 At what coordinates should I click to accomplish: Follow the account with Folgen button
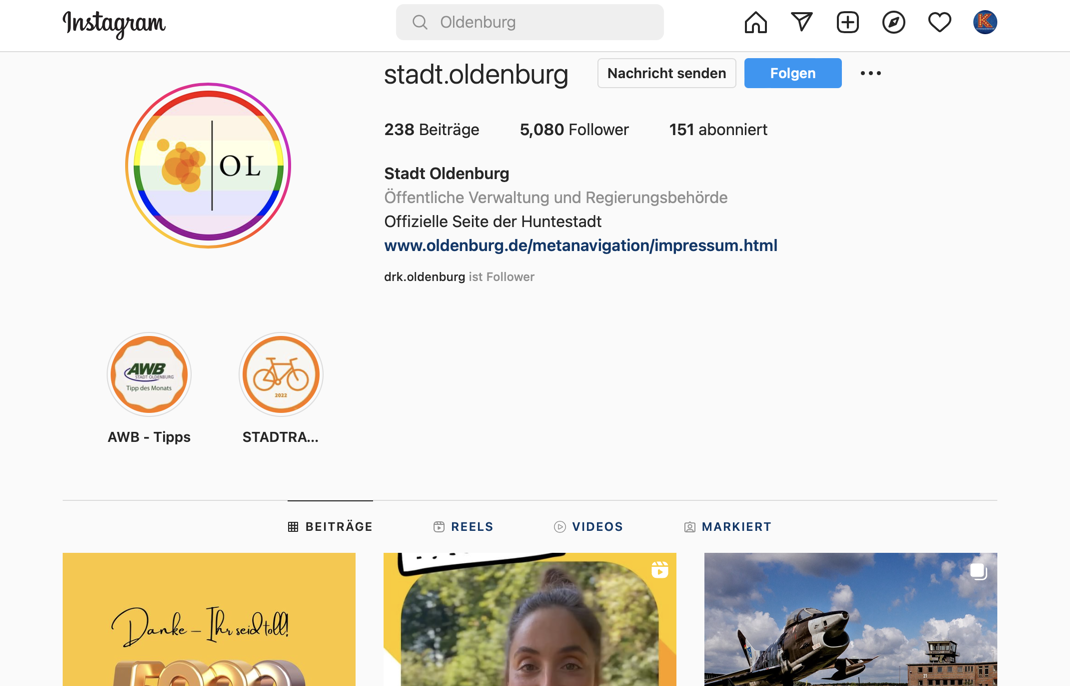click(793, 73)
